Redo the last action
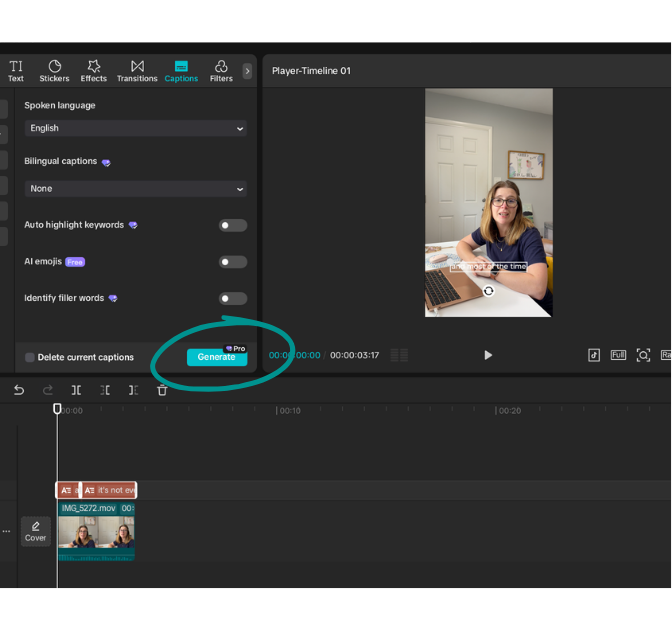 48,390
